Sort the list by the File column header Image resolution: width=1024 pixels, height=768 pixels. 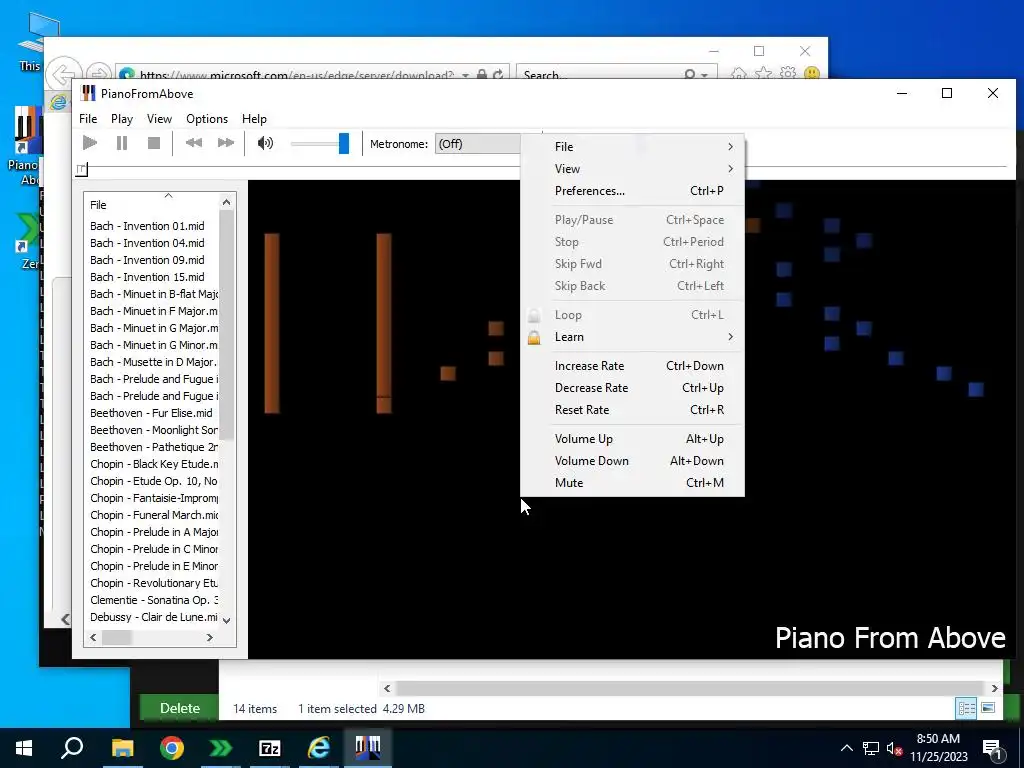[152, 204]
